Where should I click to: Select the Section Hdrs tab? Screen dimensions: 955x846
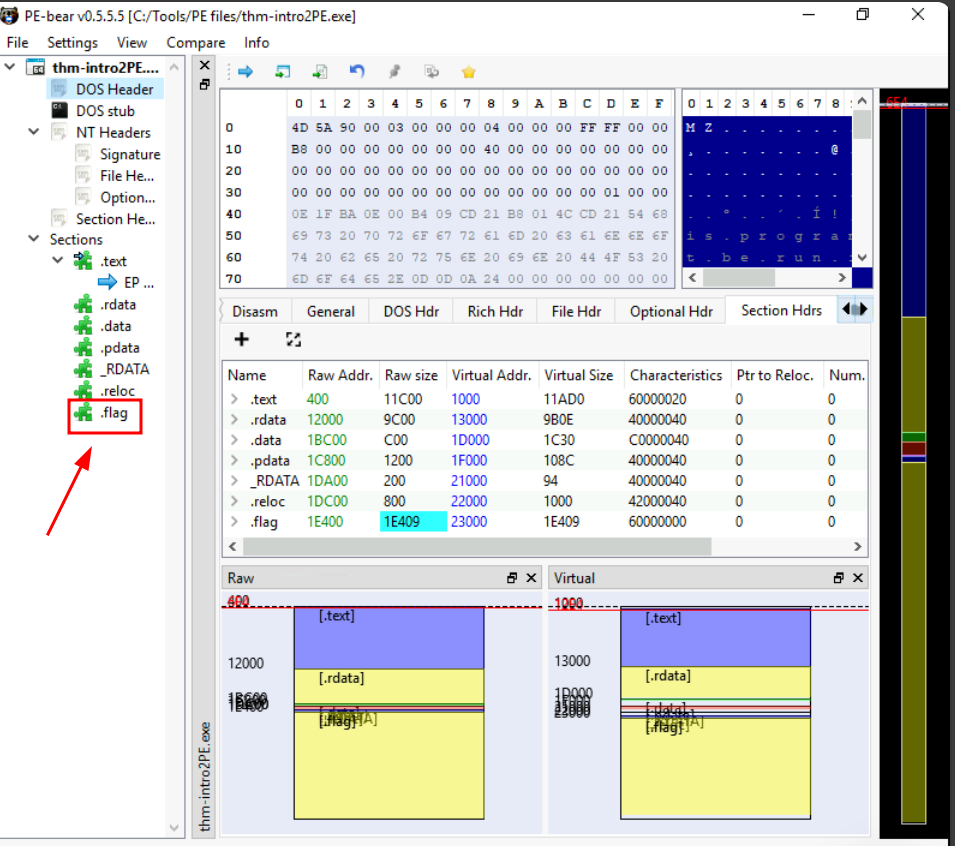click(x=781, y=310)
